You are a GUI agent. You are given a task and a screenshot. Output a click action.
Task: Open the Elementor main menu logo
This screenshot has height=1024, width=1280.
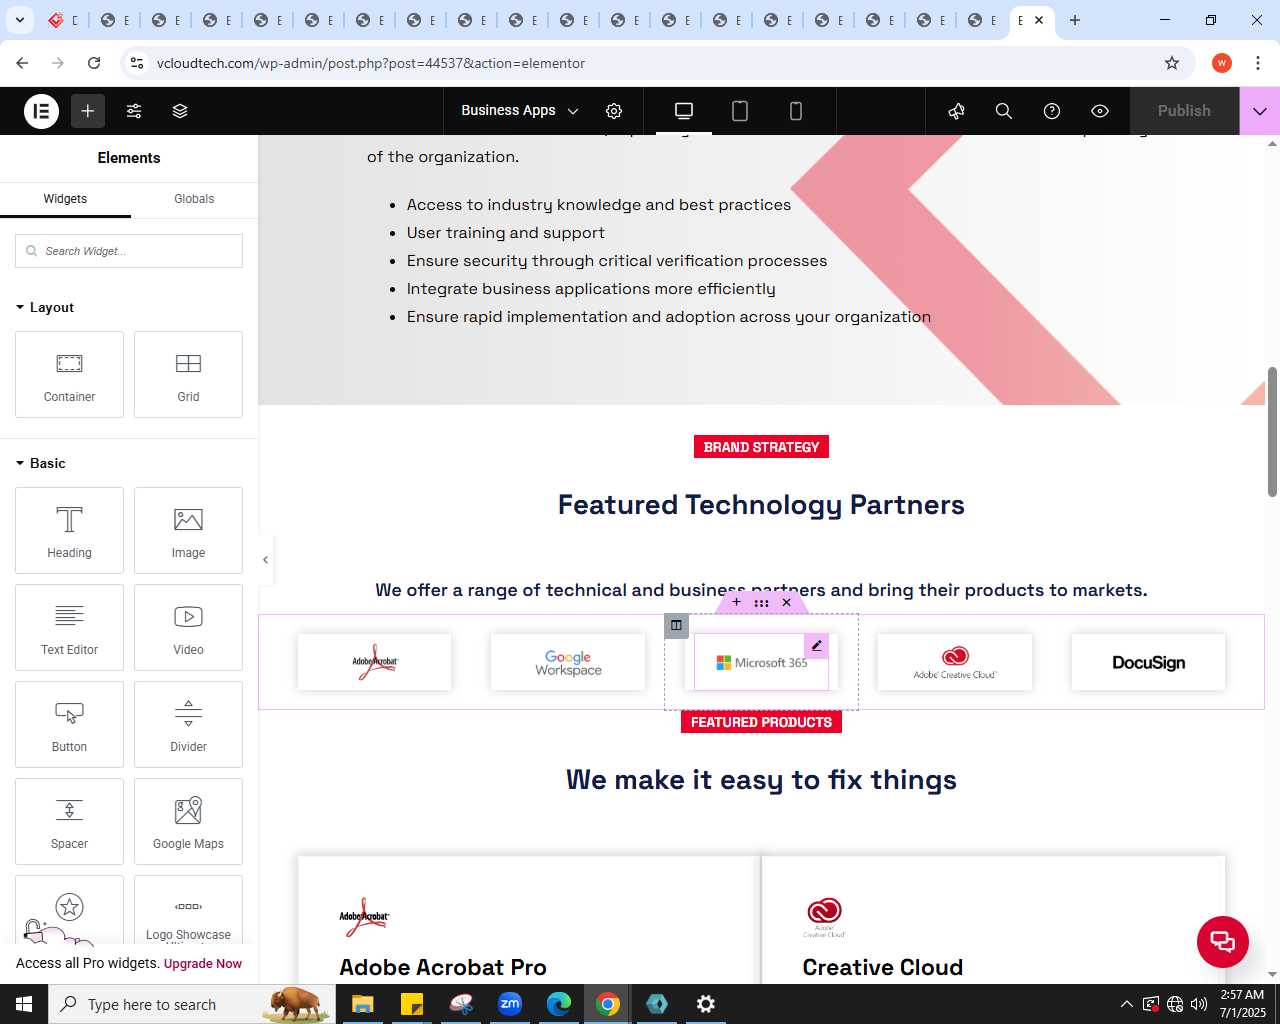(42, 111)
